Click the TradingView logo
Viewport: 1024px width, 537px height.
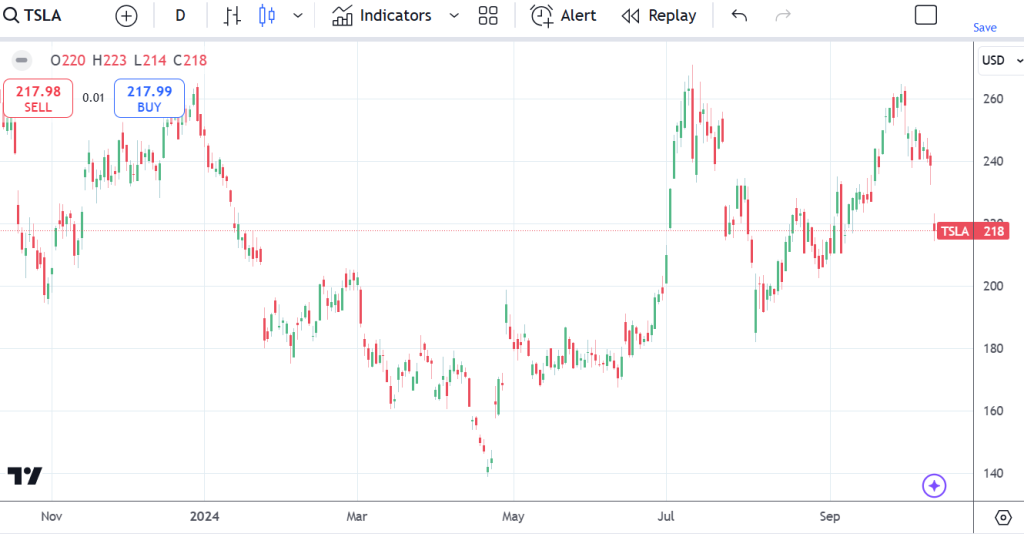25,476
